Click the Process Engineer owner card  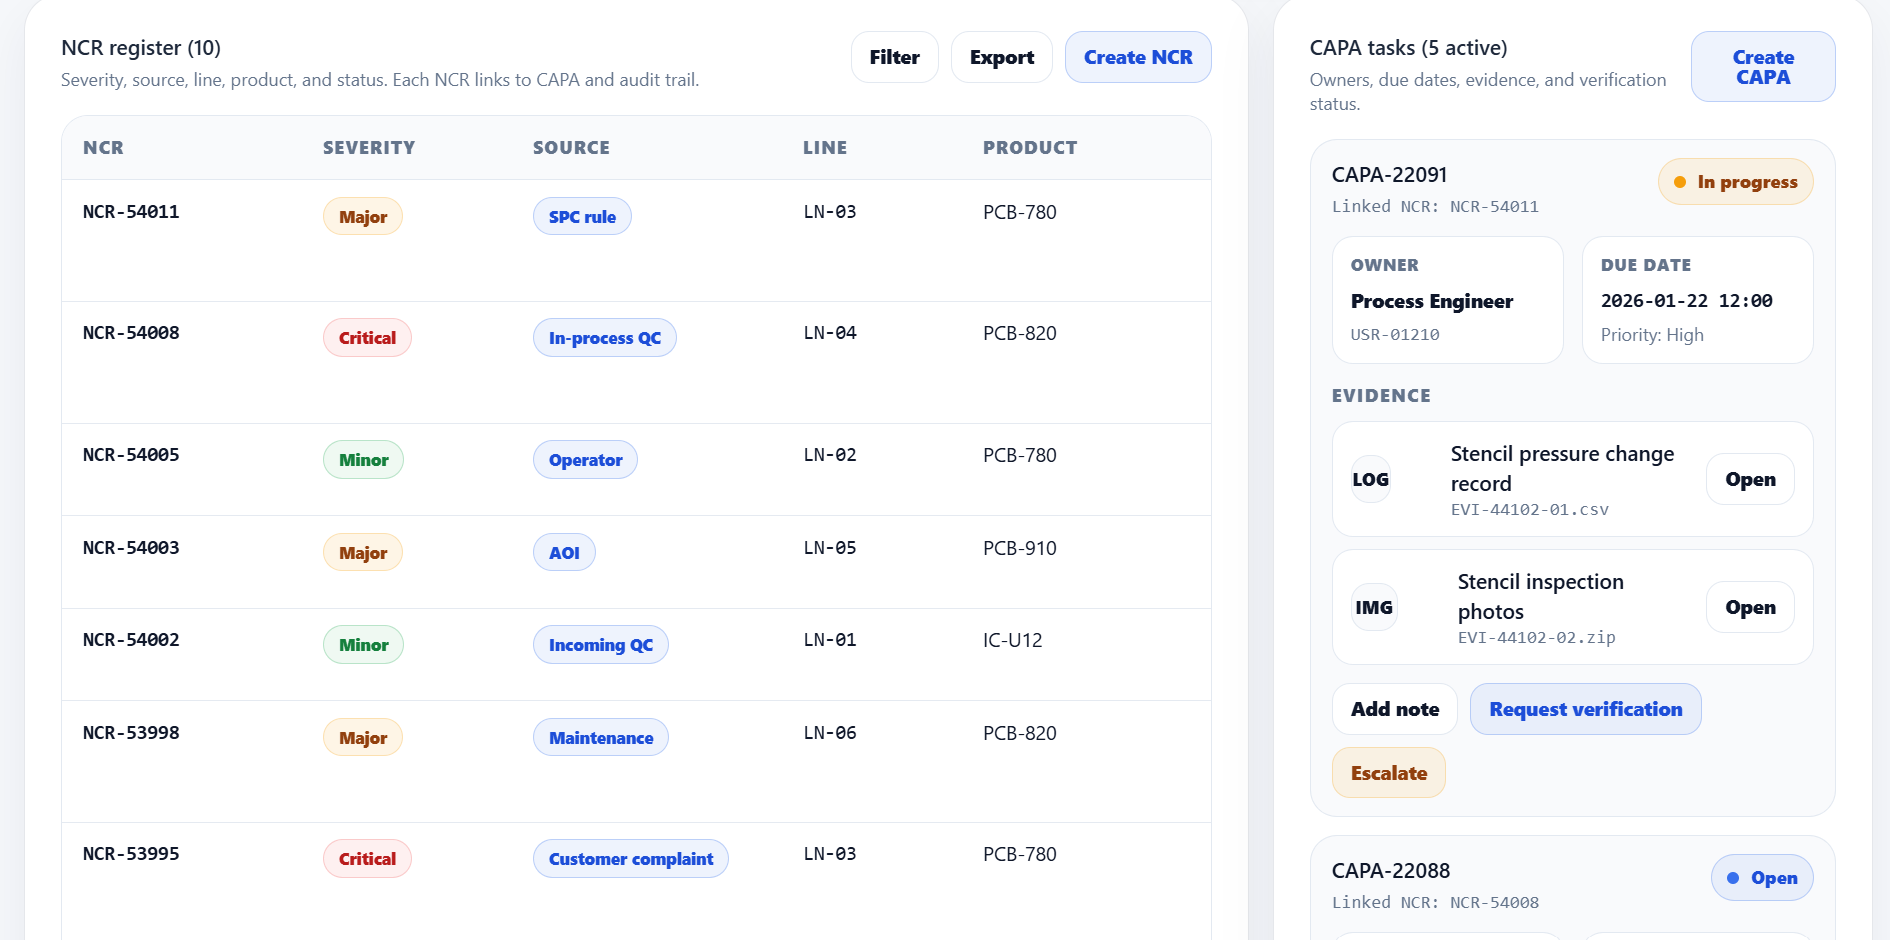[x=1447, y=300]
